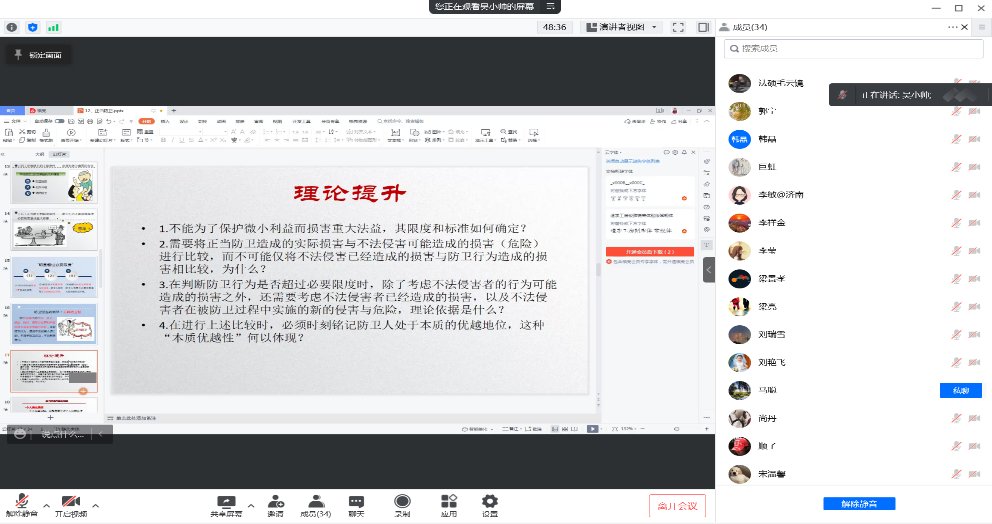
Task: Enter fullscreen with the expand icon
Action: (x=678, y=27)
